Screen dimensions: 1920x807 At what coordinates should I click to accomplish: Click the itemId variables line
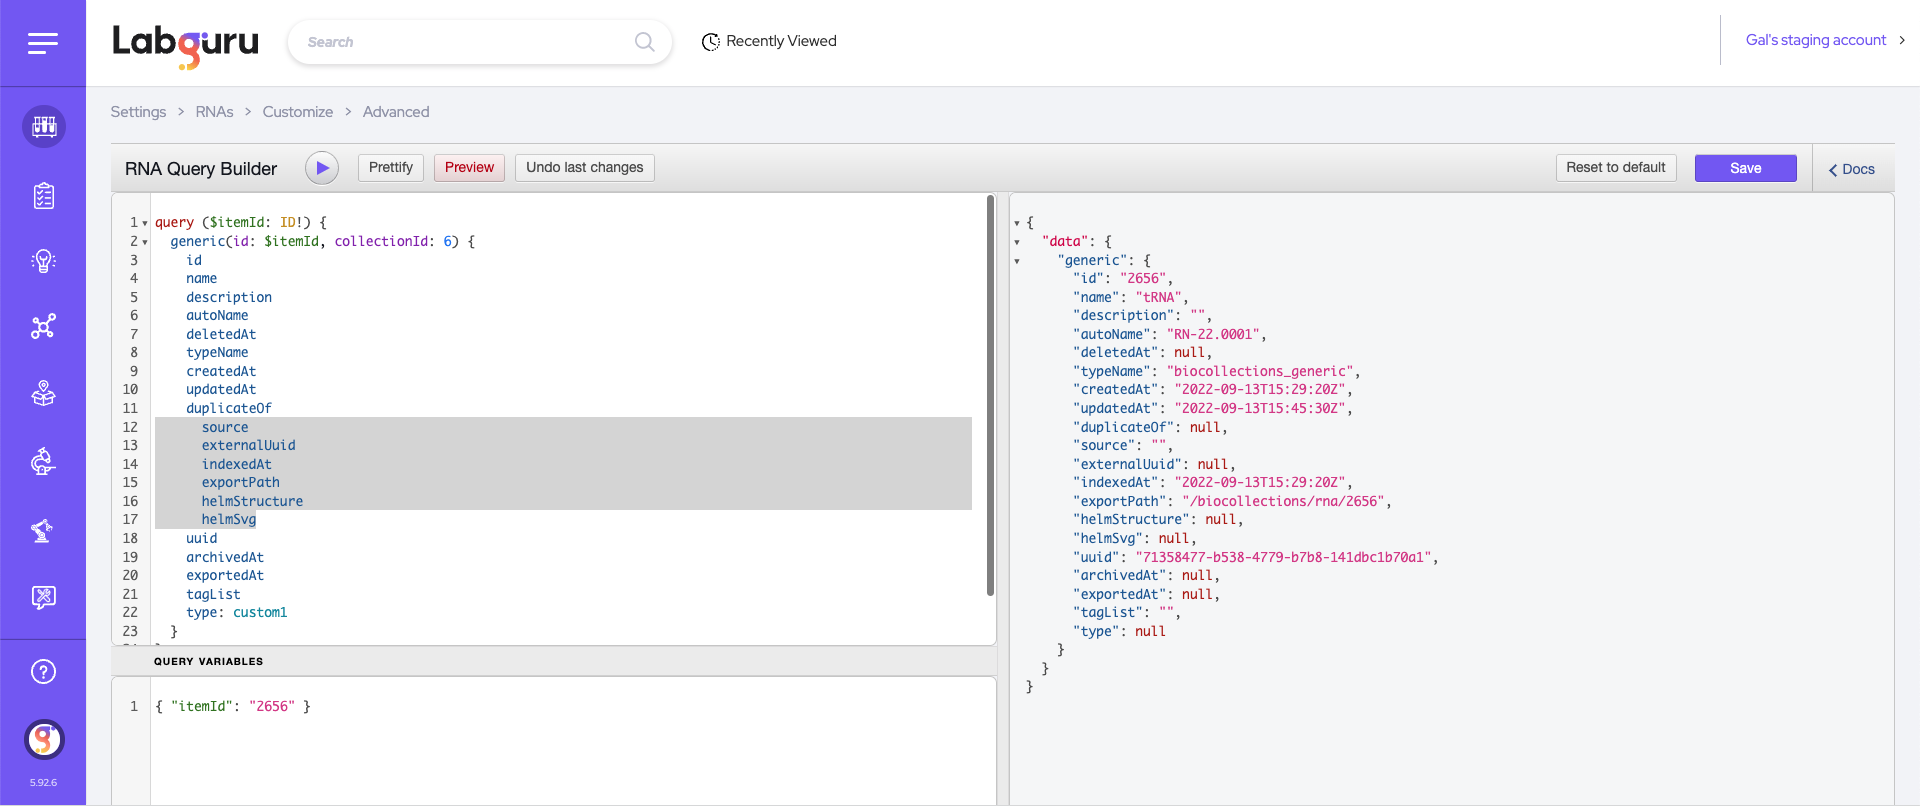click(233, 707)
